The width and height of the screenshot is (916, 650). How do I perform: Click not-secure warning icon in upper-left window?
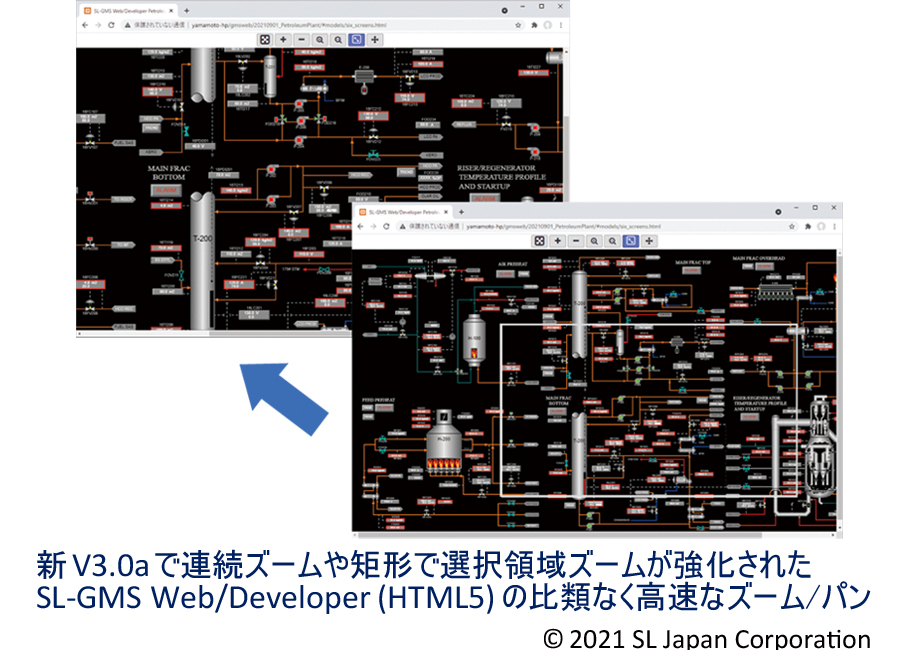pyautogui.click(x=127, y=25)
